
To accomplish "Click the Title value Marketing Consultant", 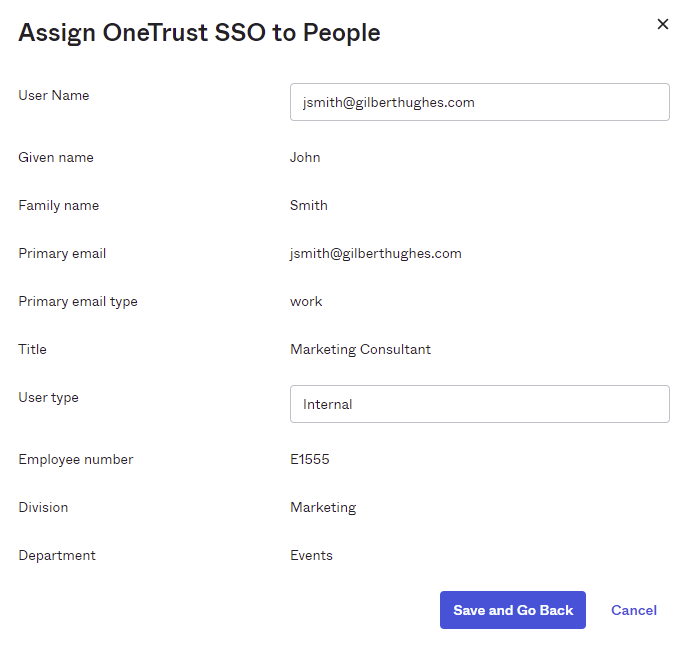I will [360, 349].
